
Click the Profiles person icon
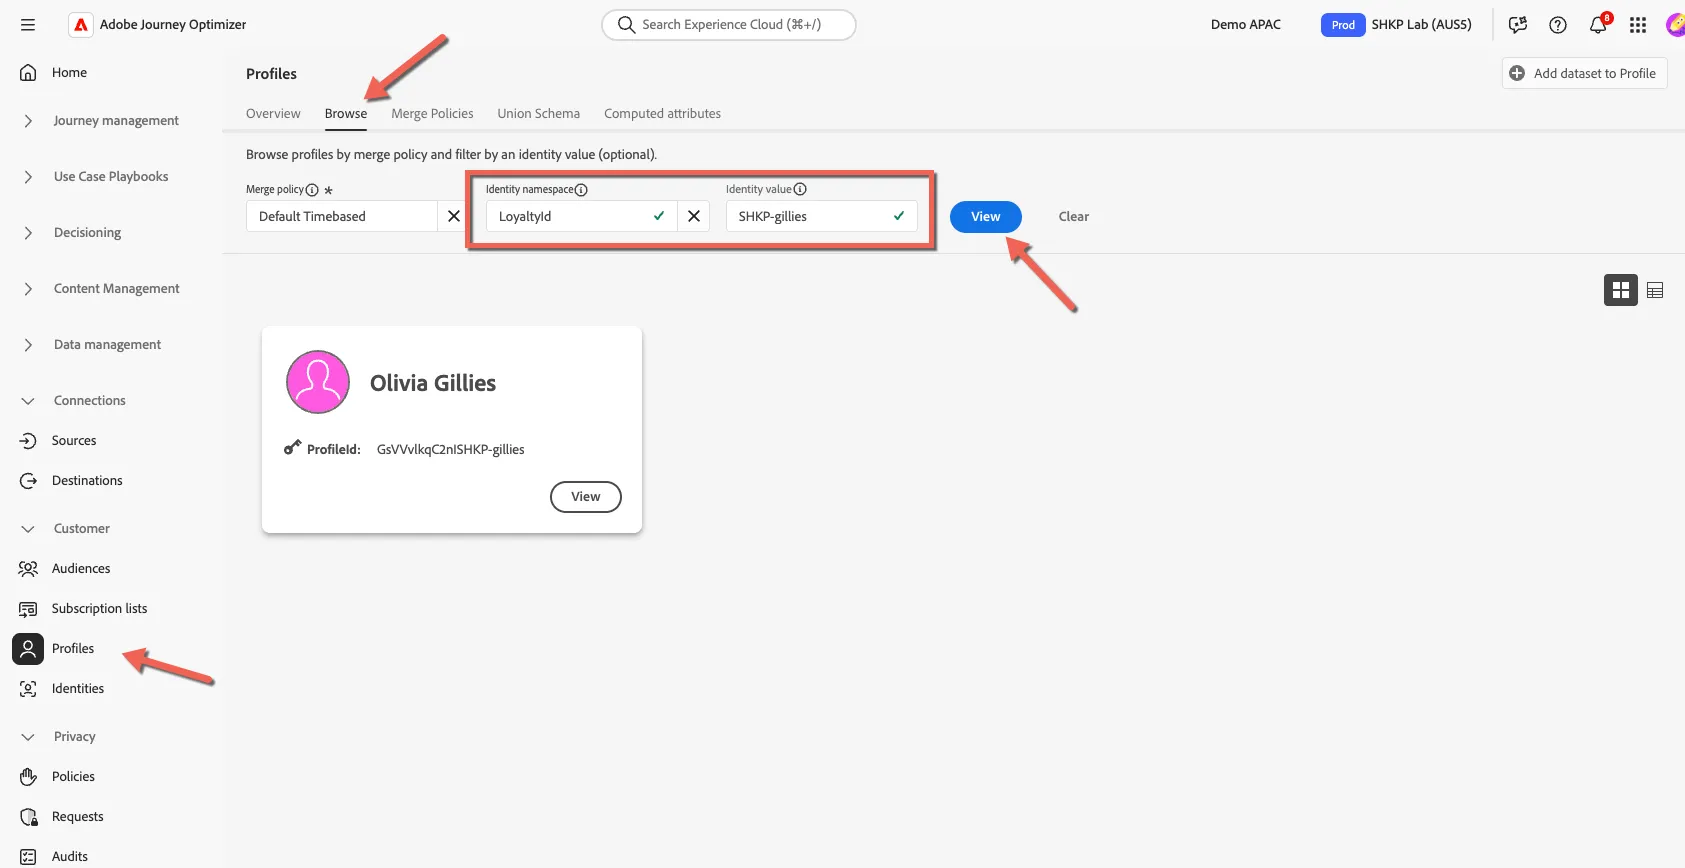point(28,648)
